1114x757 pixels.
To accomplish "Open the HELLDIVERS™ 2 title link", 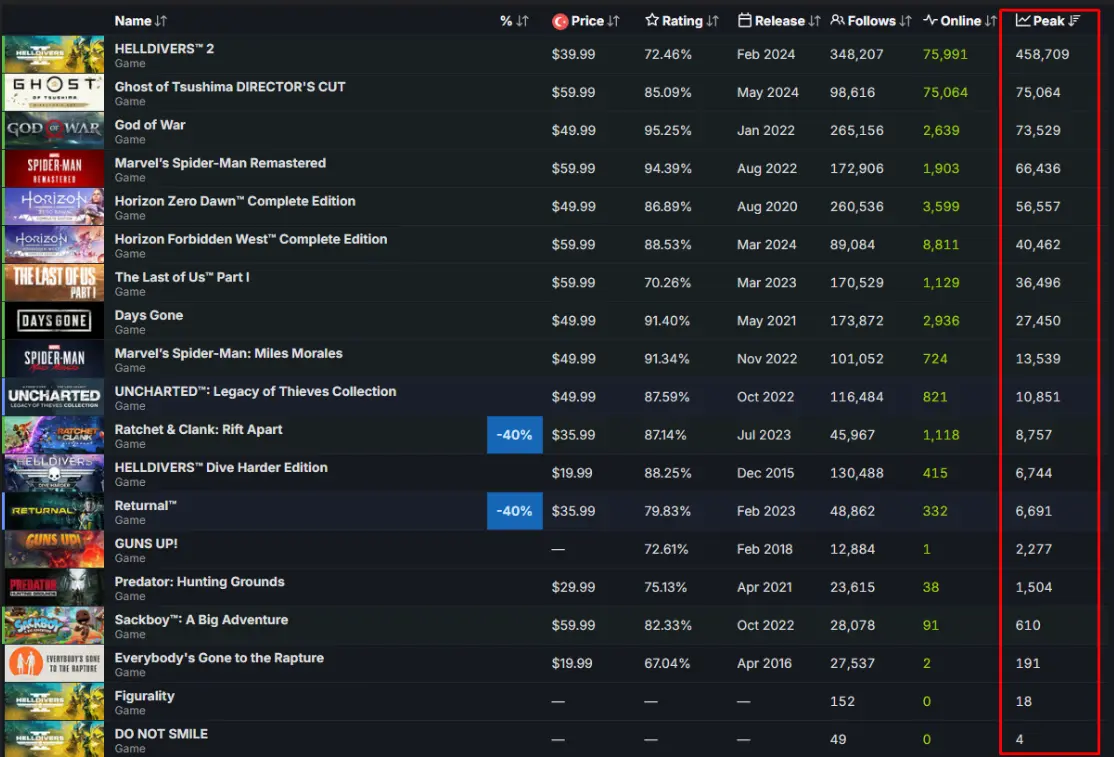I will tap(164, 48).
